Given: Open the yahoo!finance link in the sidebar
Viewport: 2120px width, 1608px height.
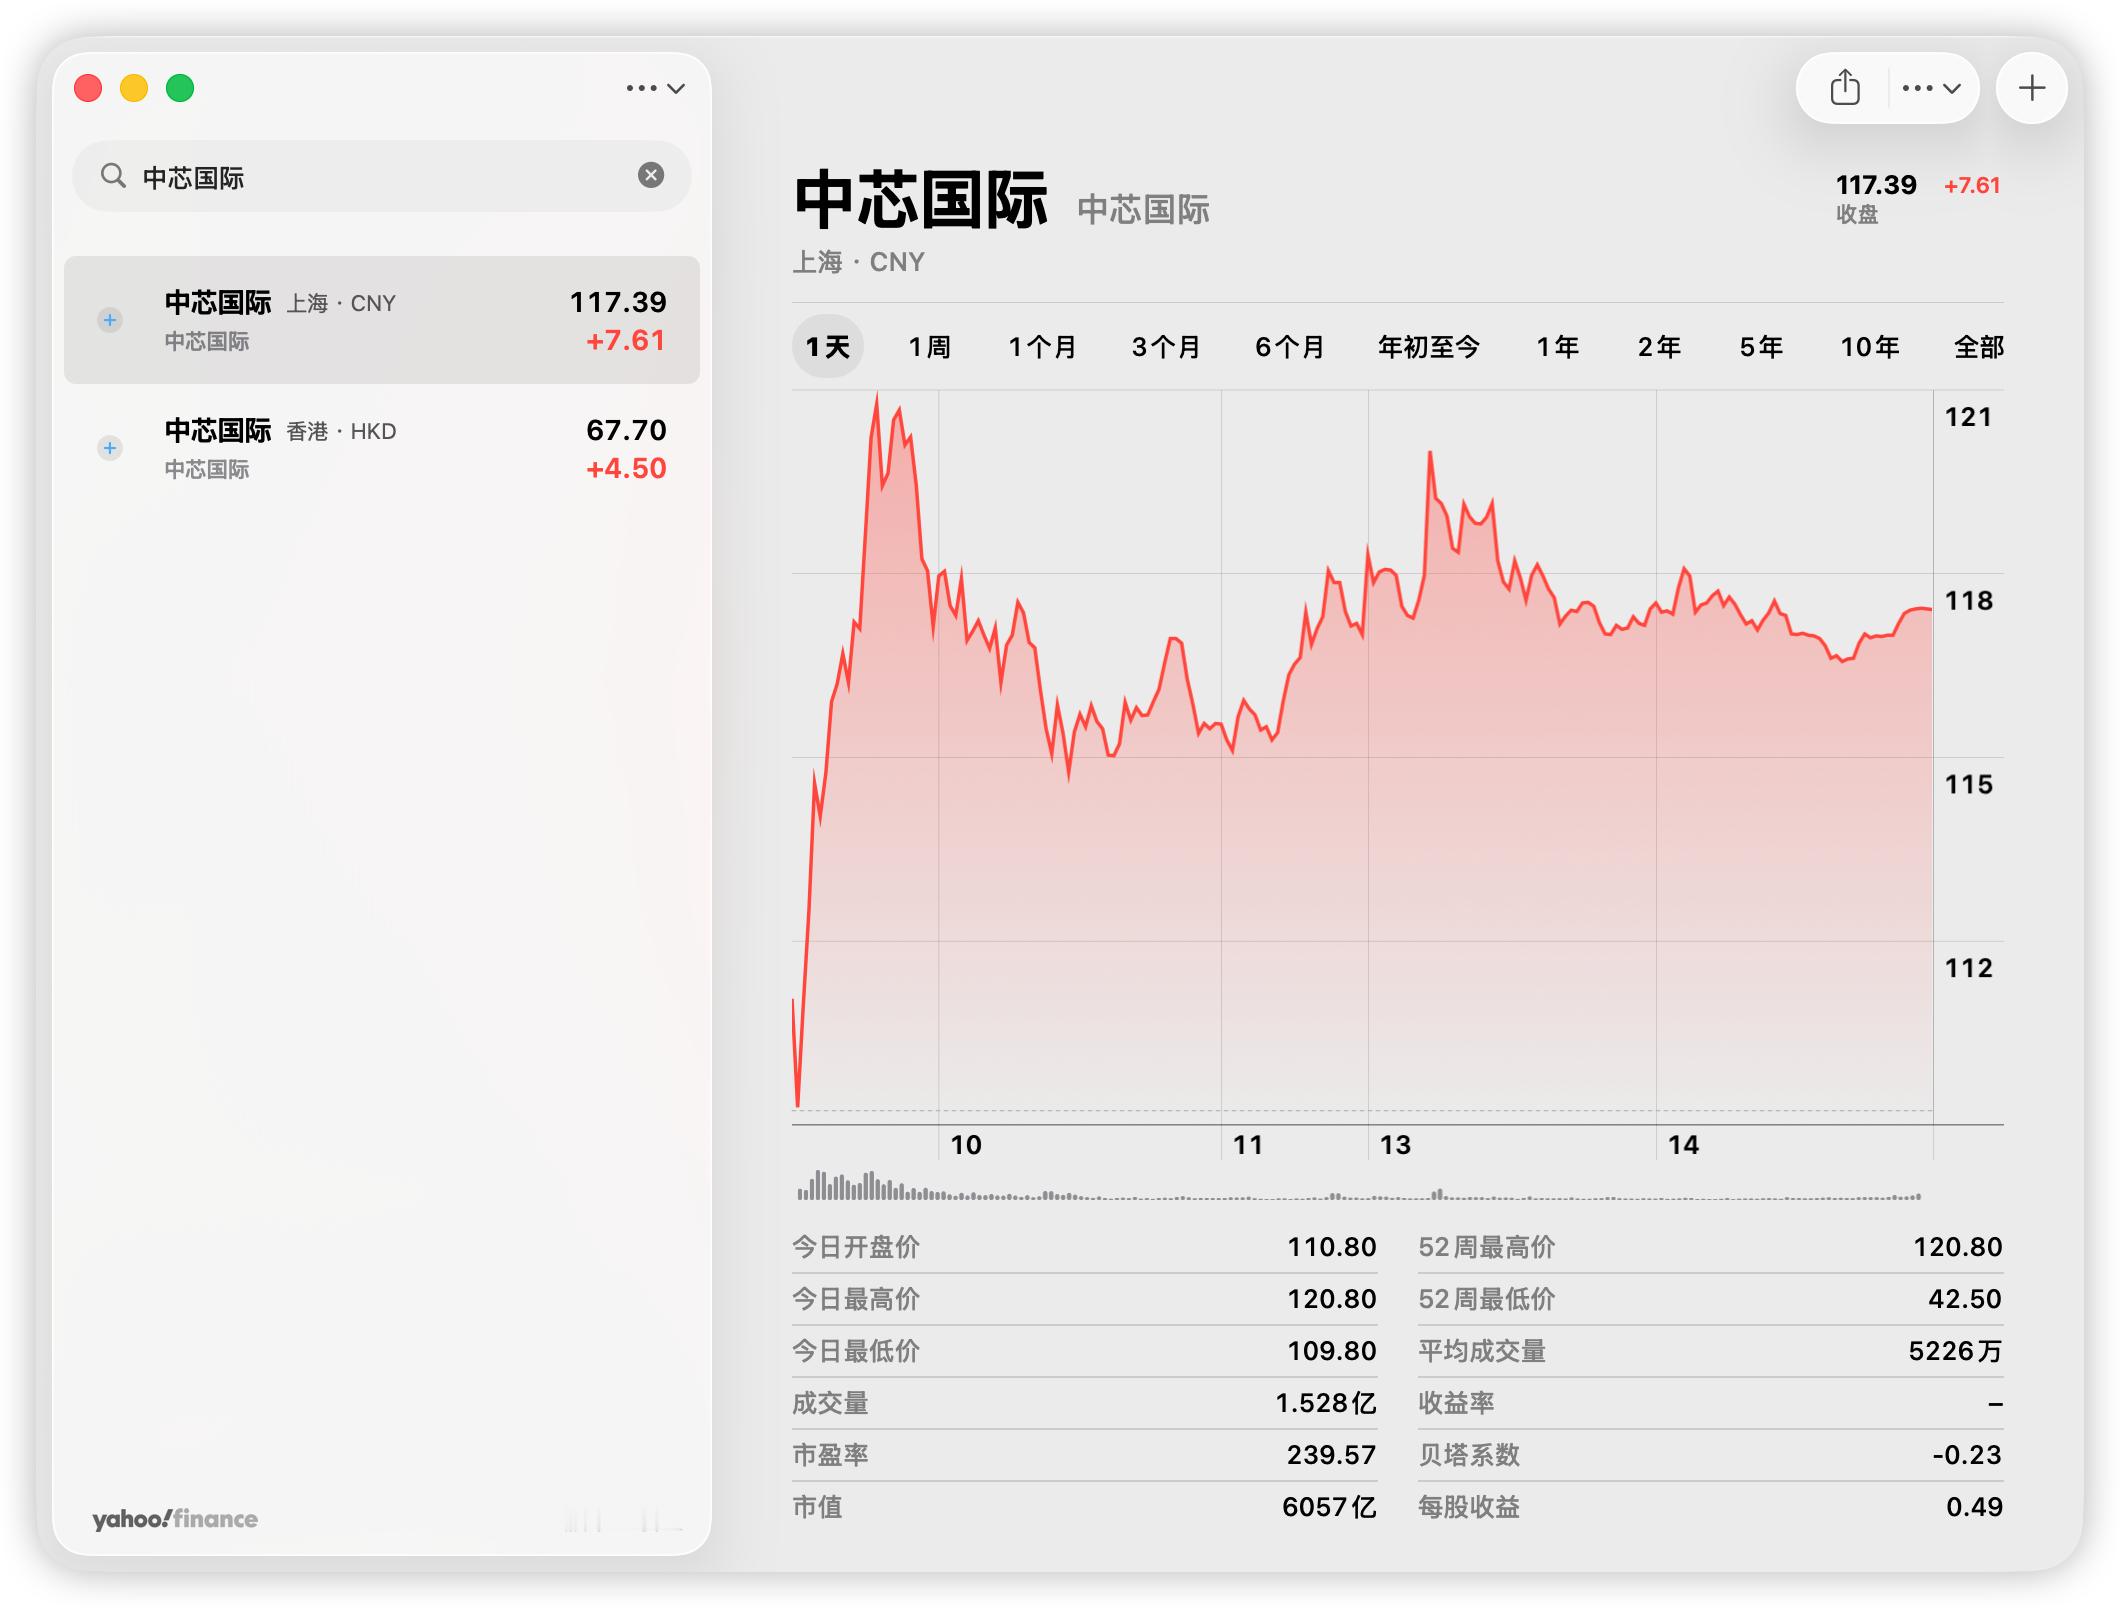Looking at the screenshot, I should click(175, 1519).
